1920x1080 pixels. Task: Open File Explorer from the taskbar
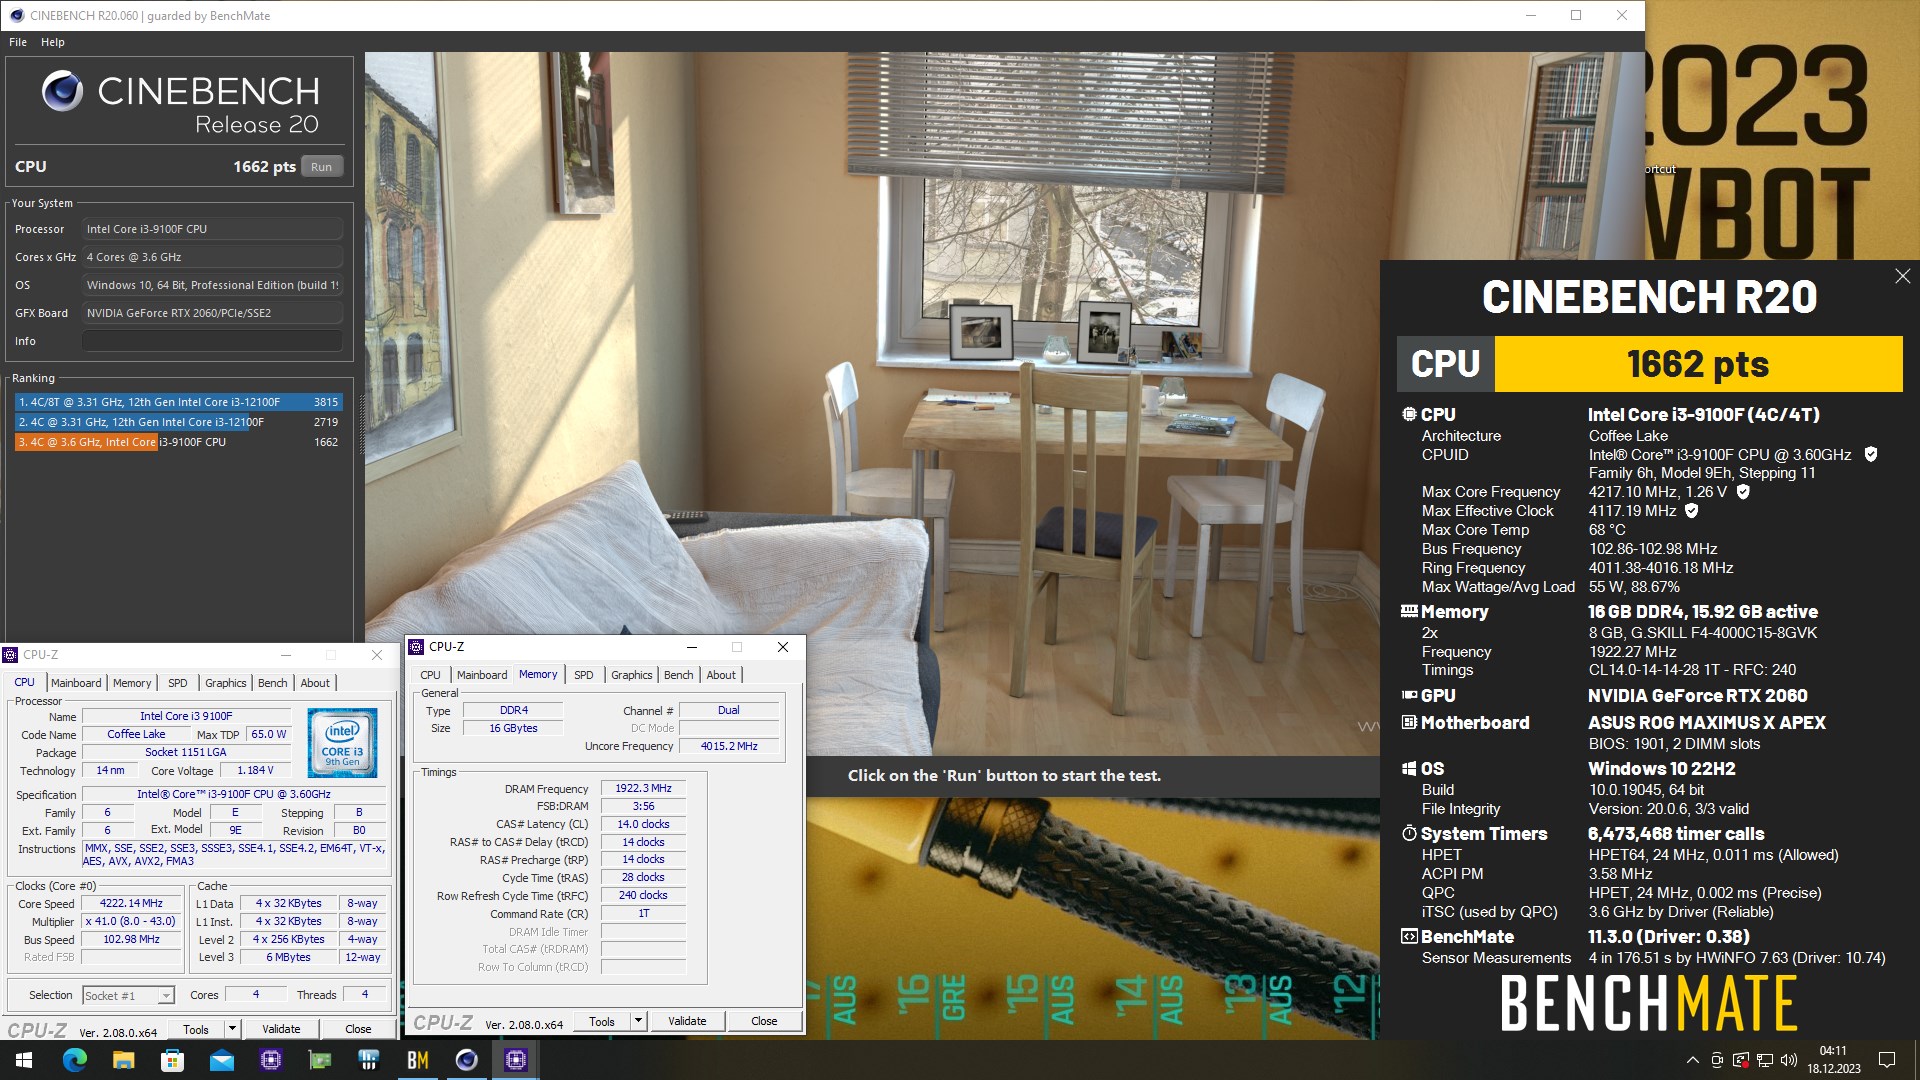(x=123, y=1060)
